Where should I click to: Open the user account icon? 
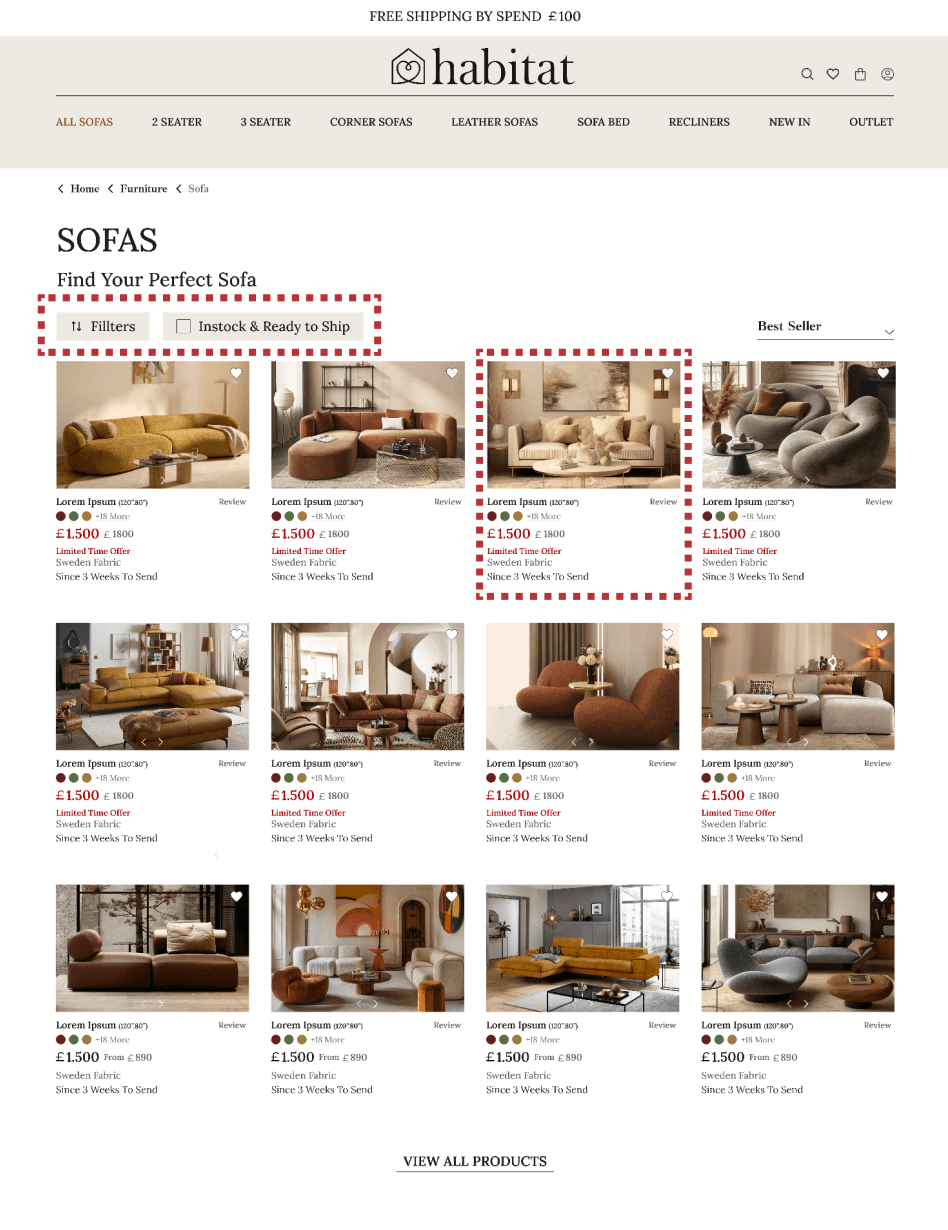887,74
